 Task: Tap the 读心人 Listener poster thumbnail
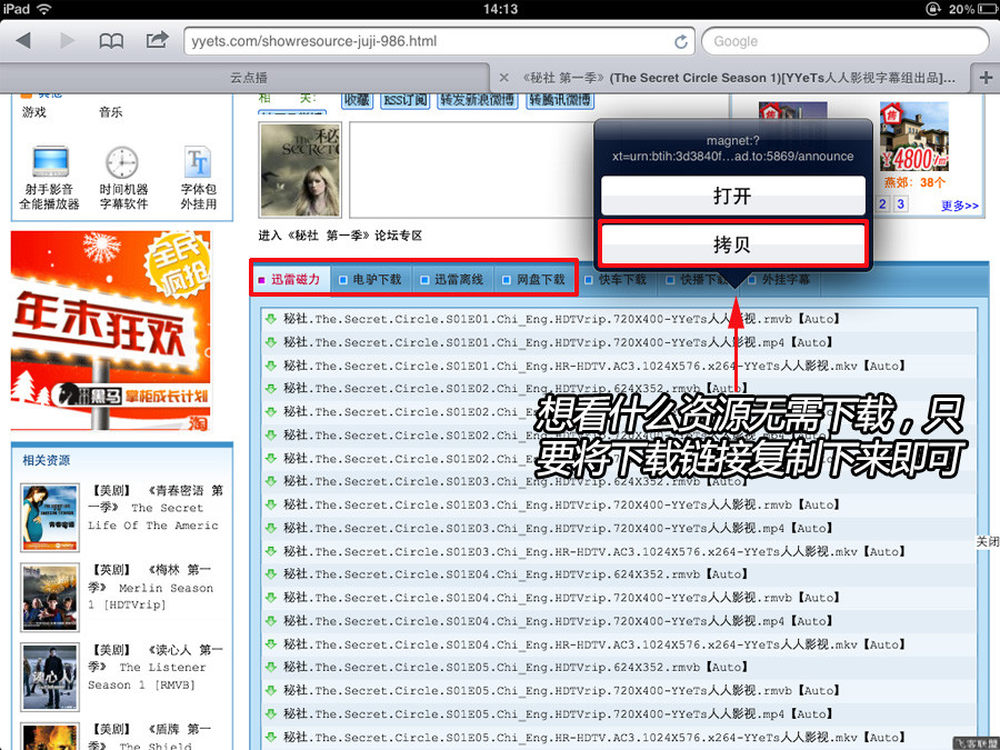[x=50, y=677]
